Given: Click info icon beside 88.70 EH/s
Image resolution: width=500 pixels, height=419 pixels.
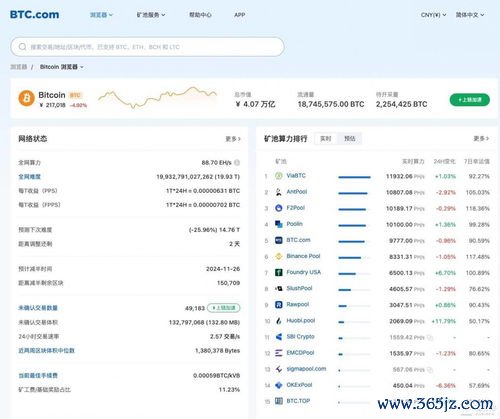Looking at the screenshot, I should pos(237,163).
